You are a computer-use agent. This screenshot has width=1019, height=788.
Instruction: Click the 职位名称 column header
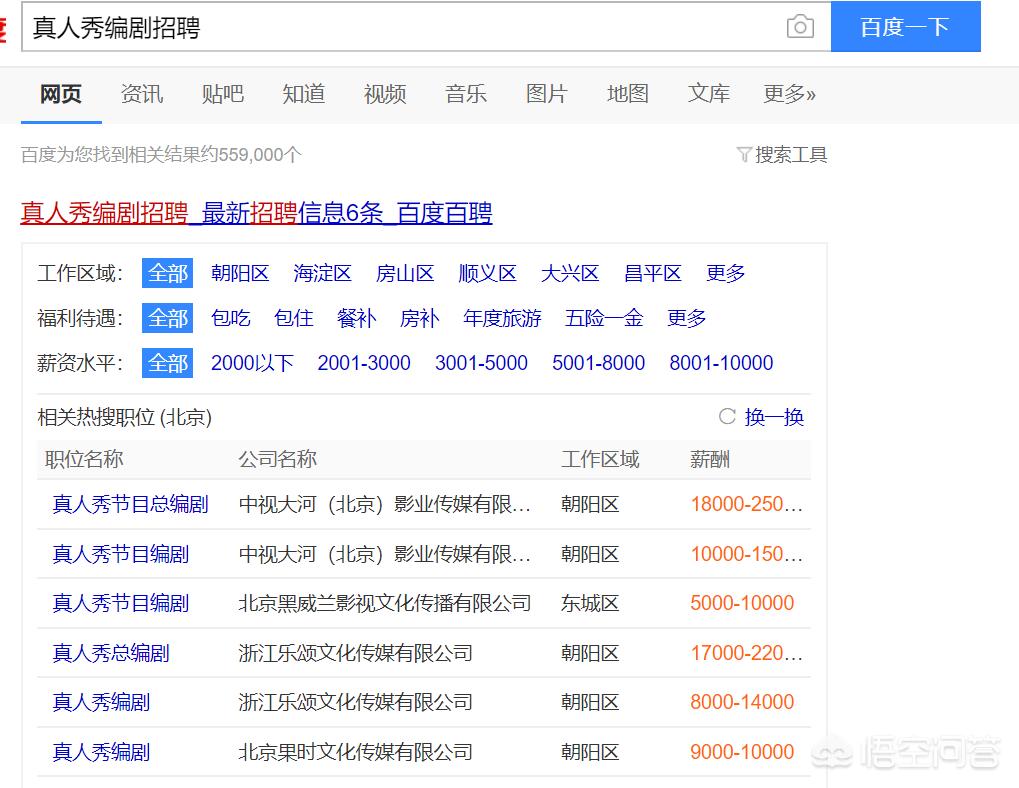pyautogui.click(x=84, y=459)
